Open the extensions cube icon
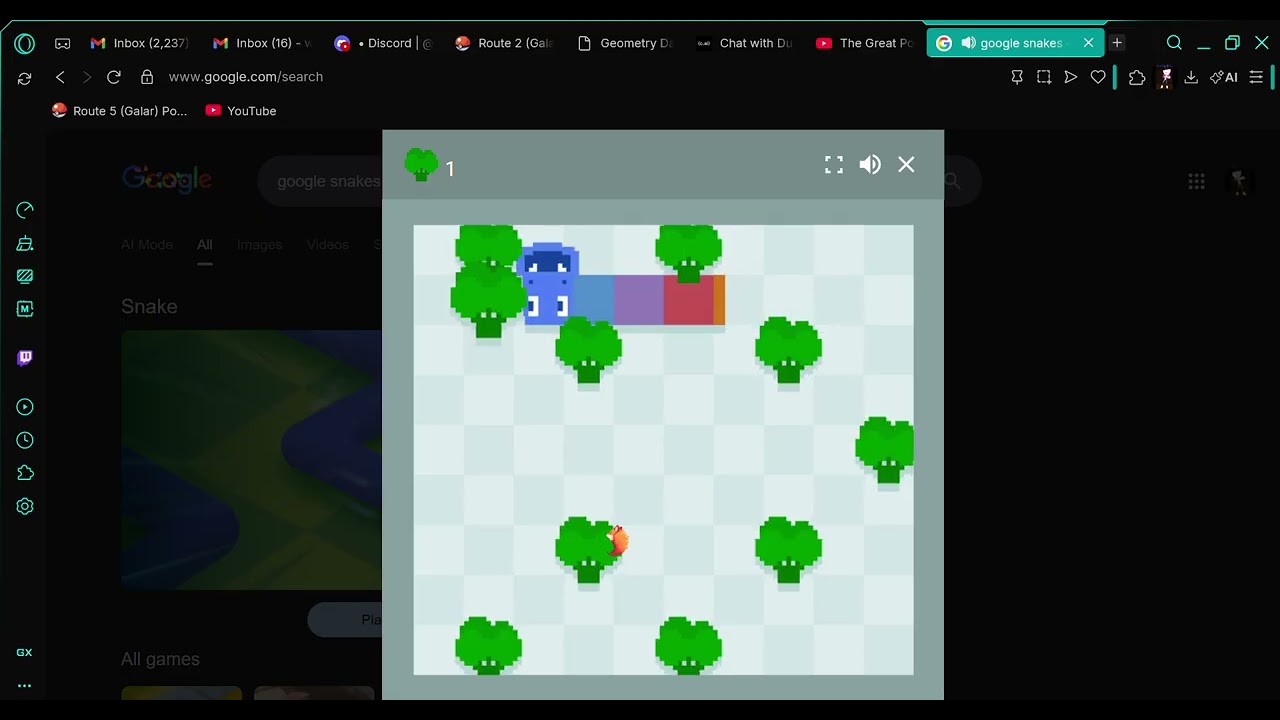 (x=1137, y=77)
